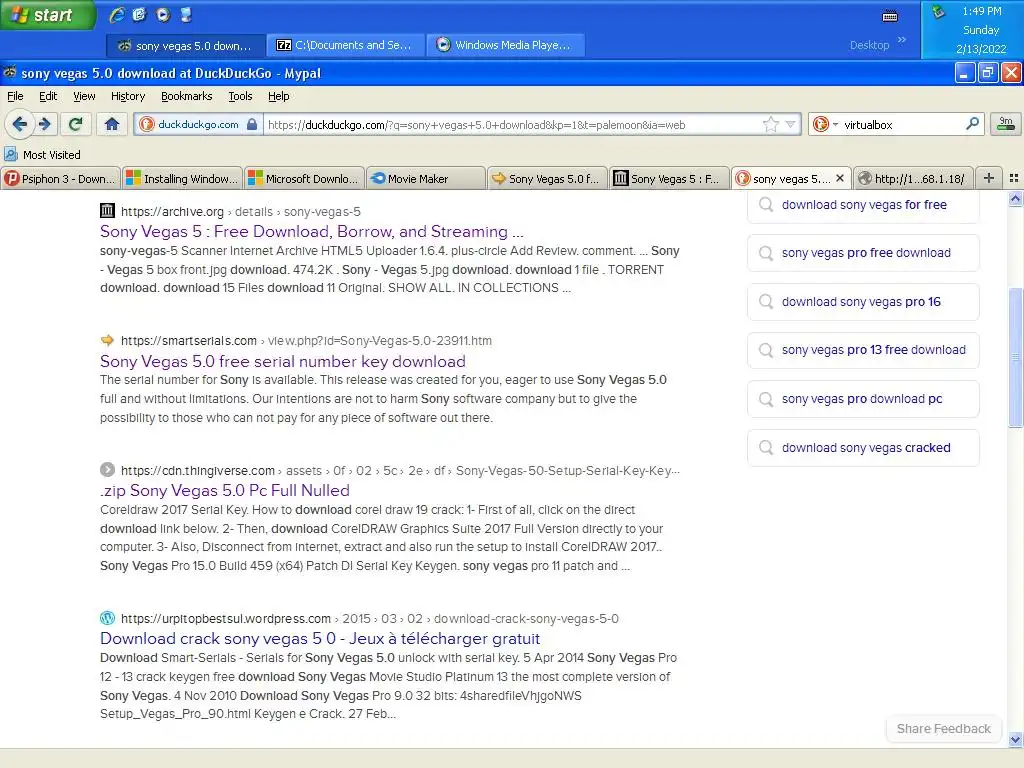Open 'Sony Vegas 5.0 free serial number' result
This screenshot has width=1024, height=768.
coord(283,361)
